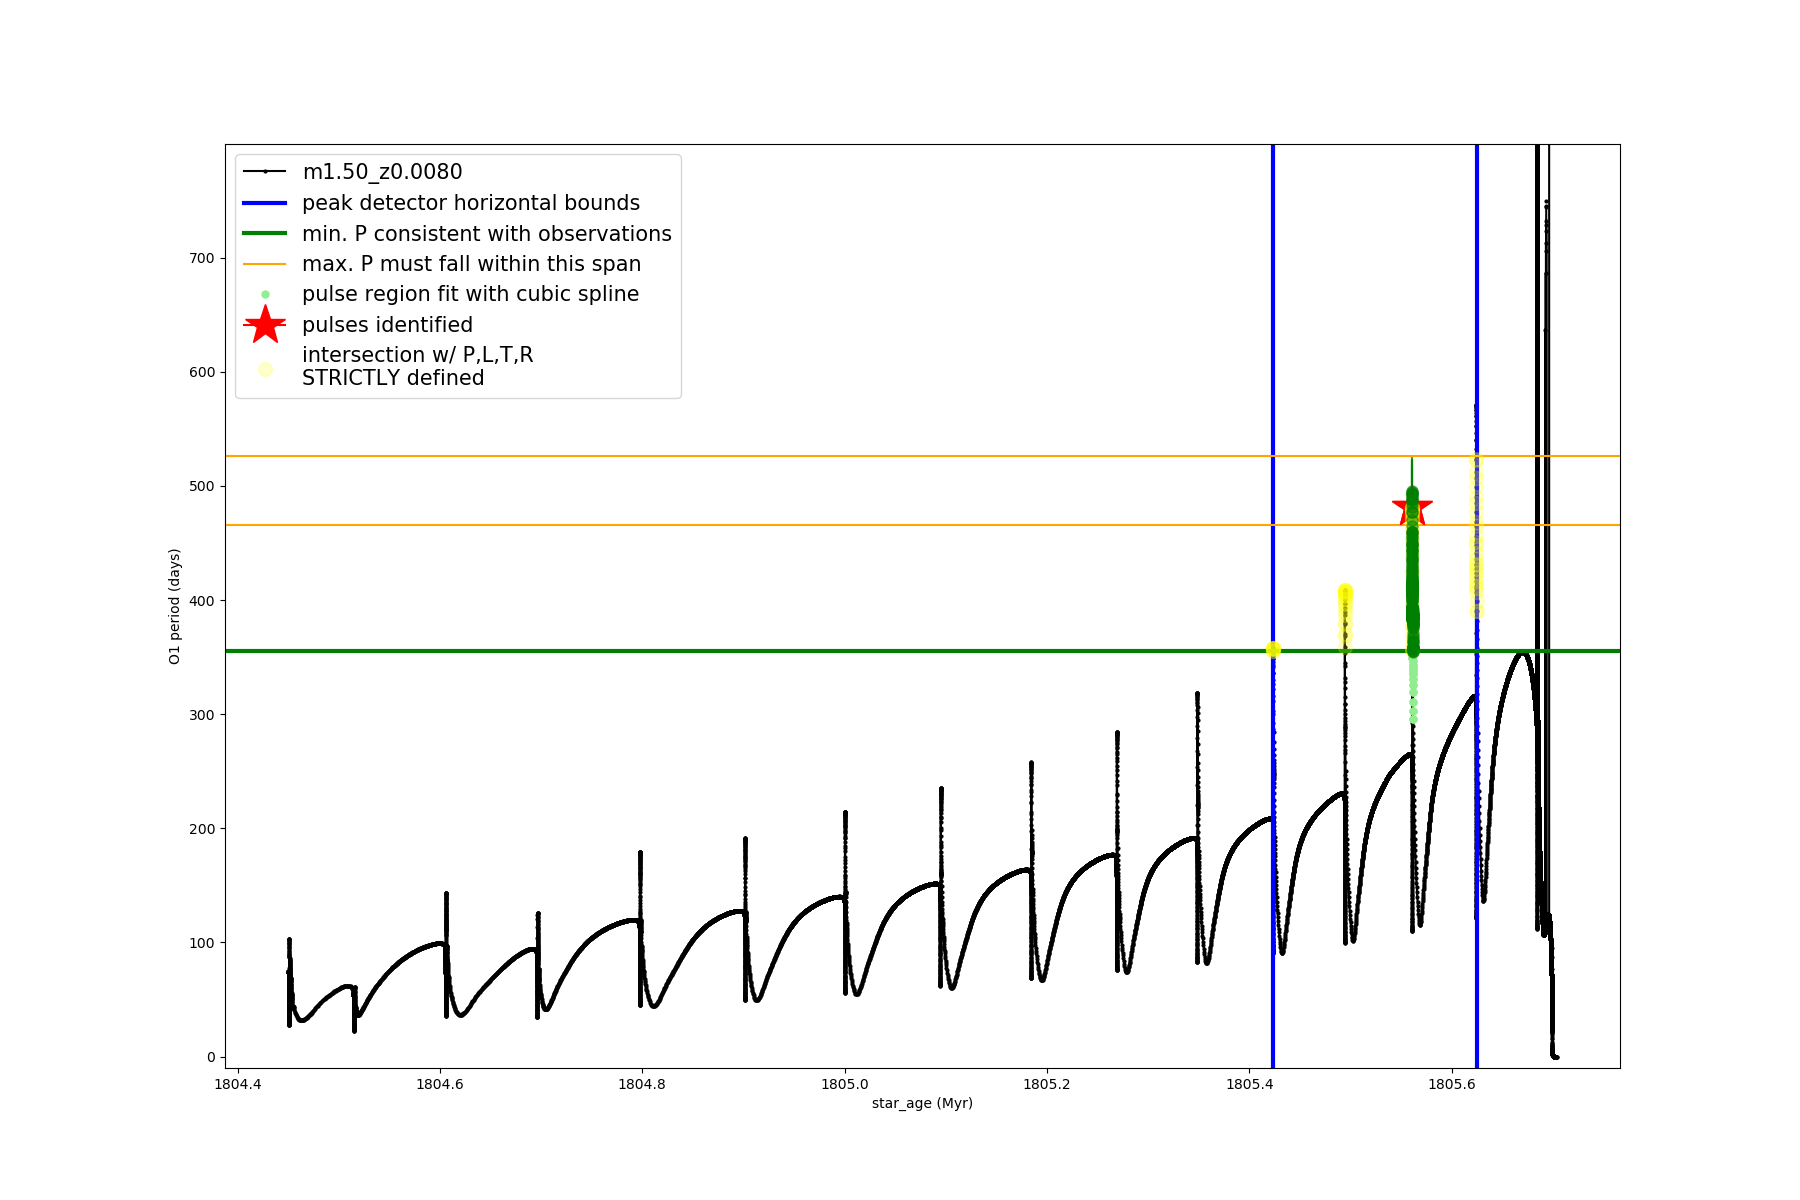Click the light green dot legend marker

click(x=265, y=295)
